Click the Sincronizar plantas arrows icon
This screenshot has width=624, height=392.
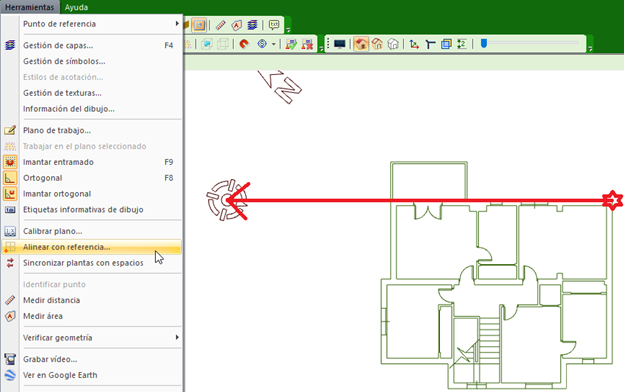10,263
